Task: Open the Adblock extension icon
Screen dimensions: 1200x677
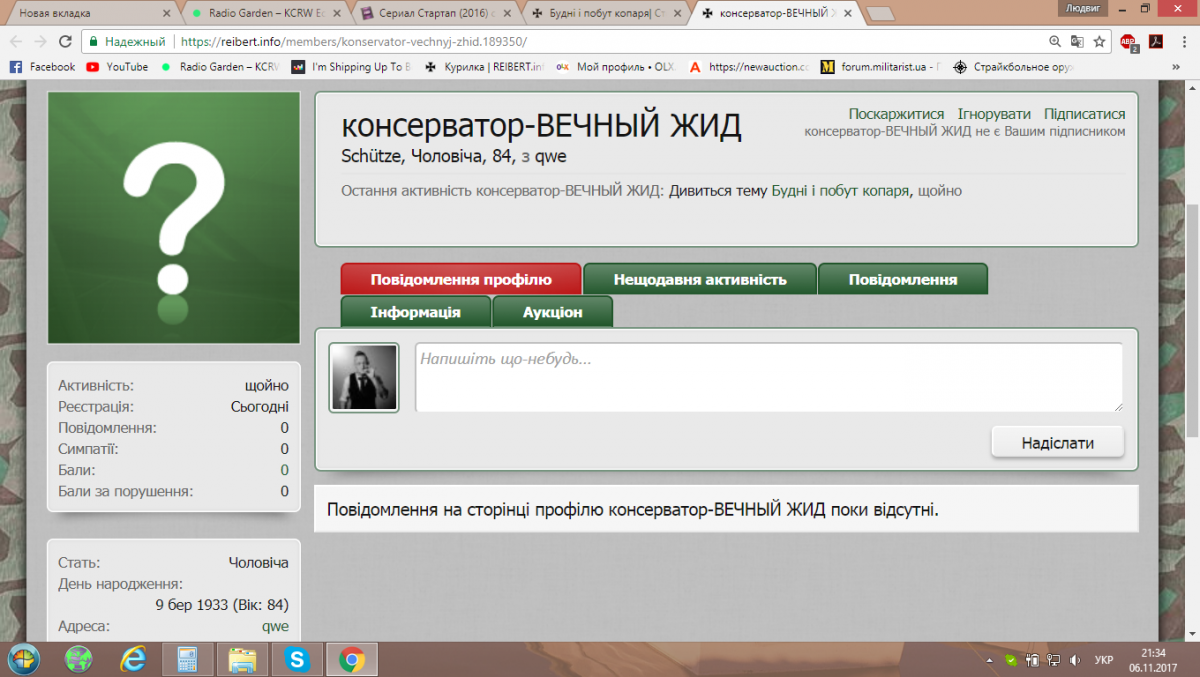Action: point(1128,42)
